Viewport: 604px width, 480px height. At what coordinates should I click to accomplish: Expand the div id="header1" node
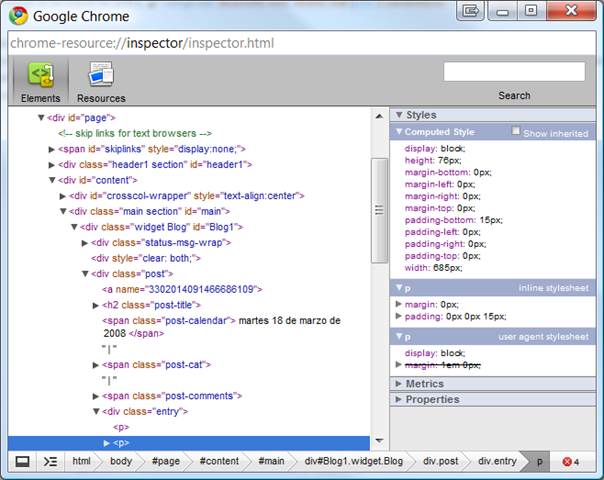[52, 165]
